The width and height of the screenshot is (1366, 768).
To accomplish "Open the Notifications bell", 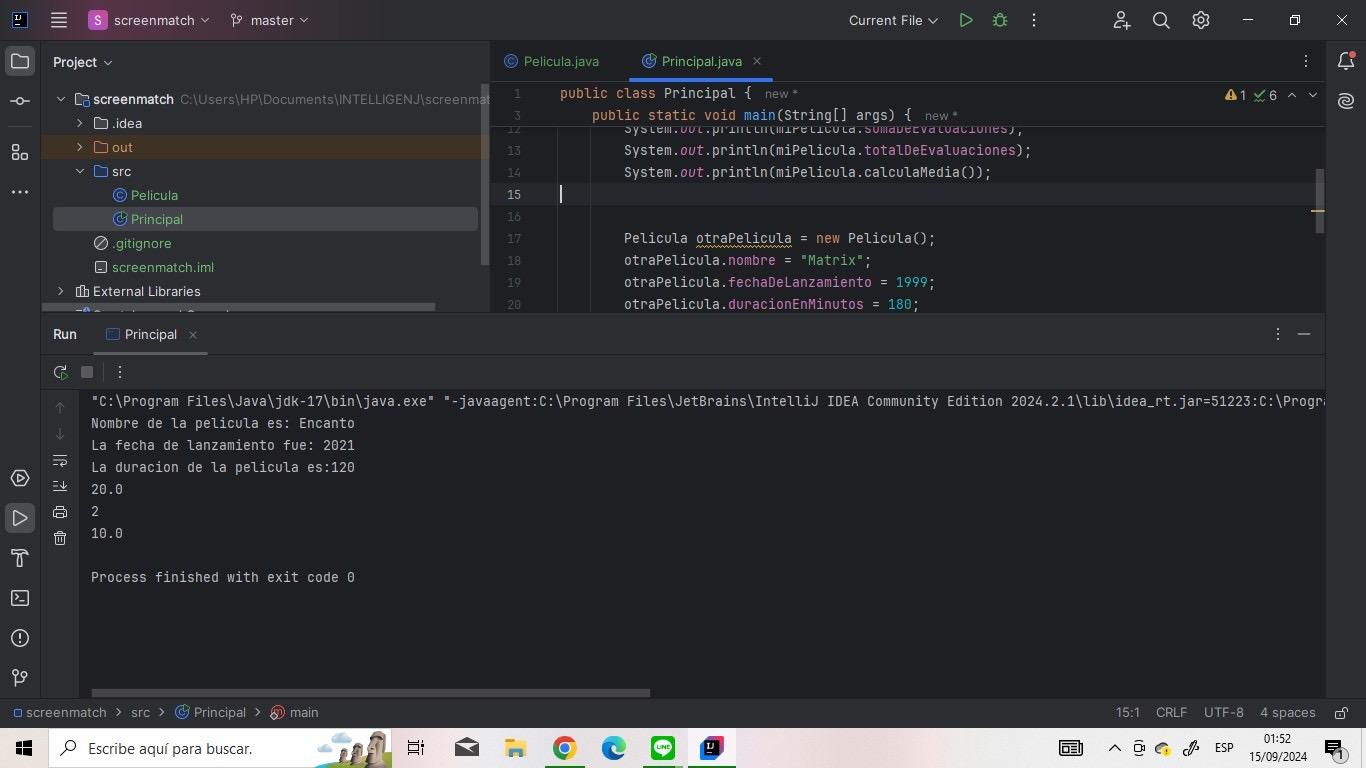I will [1346, 62].
